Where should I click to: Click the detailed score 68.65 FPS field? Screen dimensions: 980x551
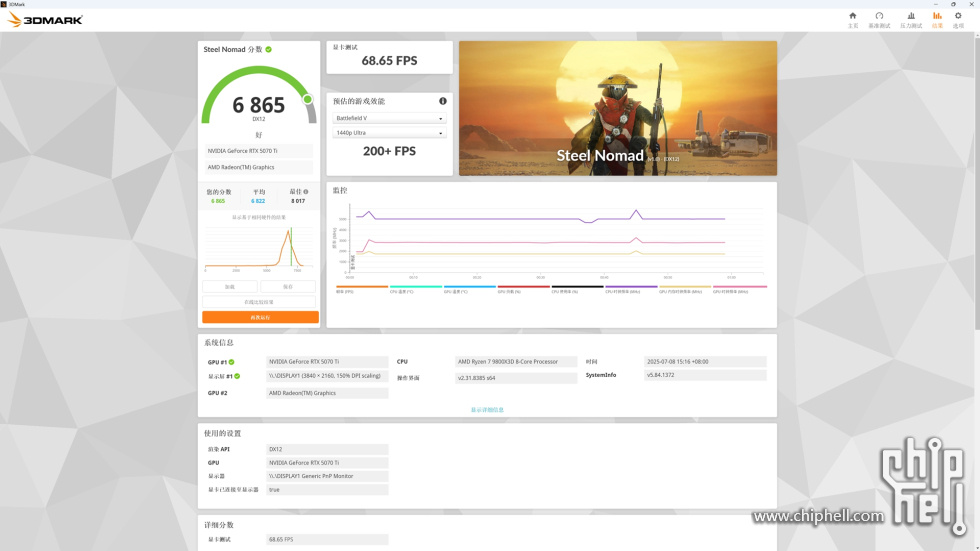[x=327, y=539]
